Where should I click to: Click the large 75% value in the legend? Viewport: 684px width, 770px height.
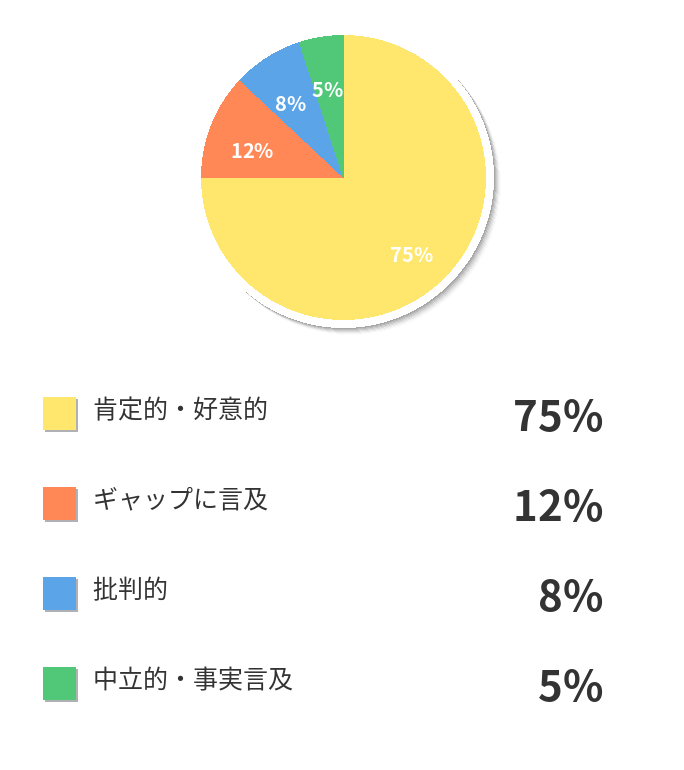coord(558,416)
